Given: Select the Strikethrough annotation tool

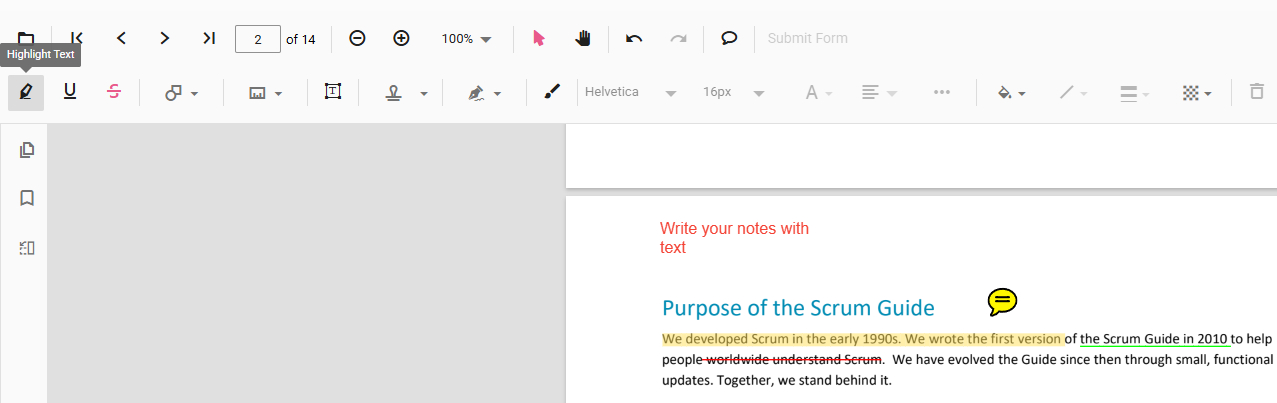Looking at the screenshot, I should [x=114, y=92].
